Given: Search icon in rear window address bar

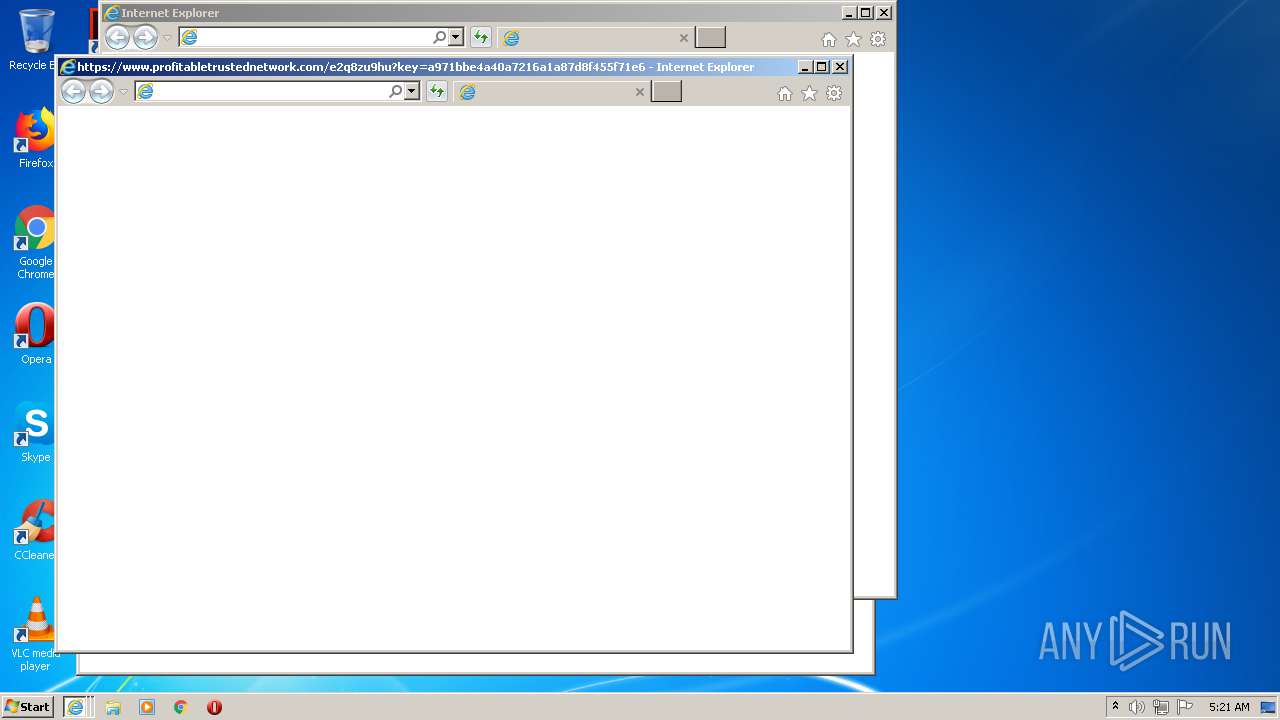Looking at the screenshot, I should (x=440, y=37).
